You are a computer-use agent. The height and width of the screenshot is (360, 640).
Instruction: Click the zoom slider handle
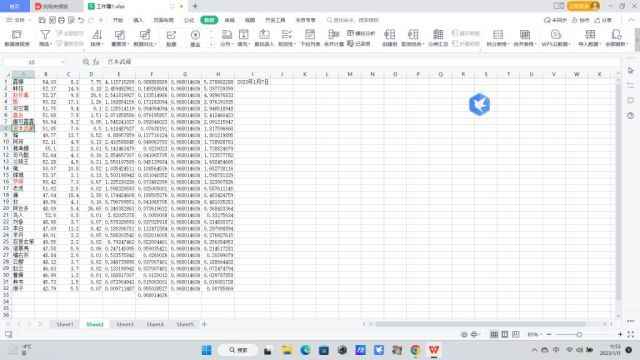point(579,335)
